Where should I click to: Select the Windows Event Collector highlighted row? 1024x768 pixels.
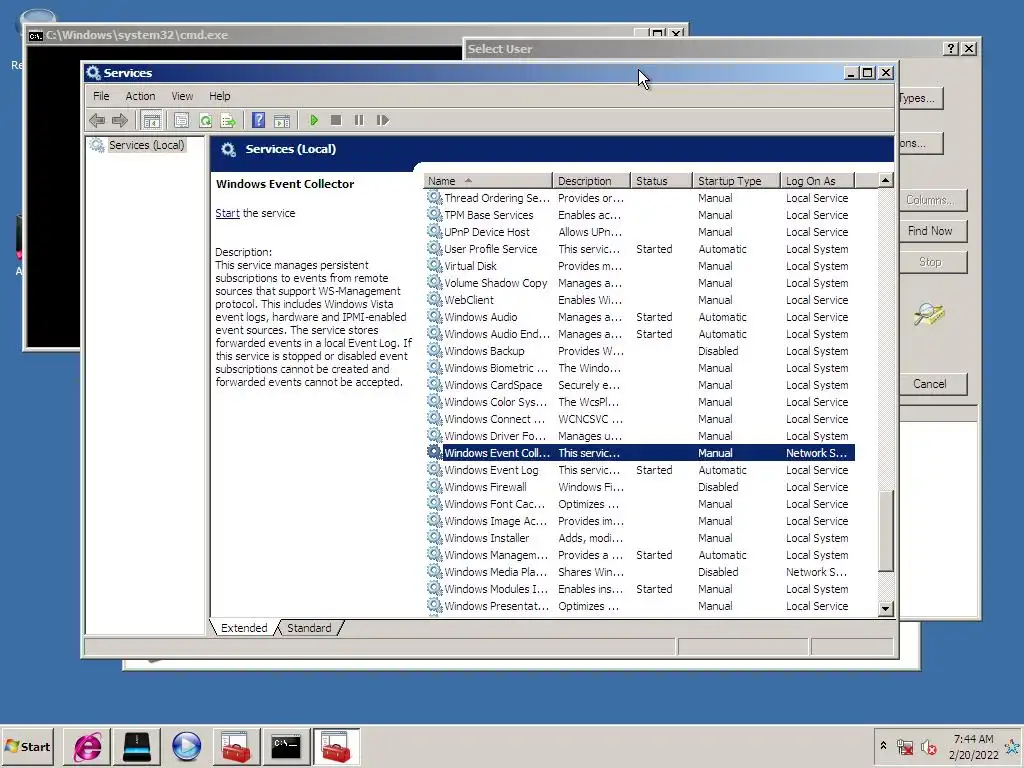639,453
